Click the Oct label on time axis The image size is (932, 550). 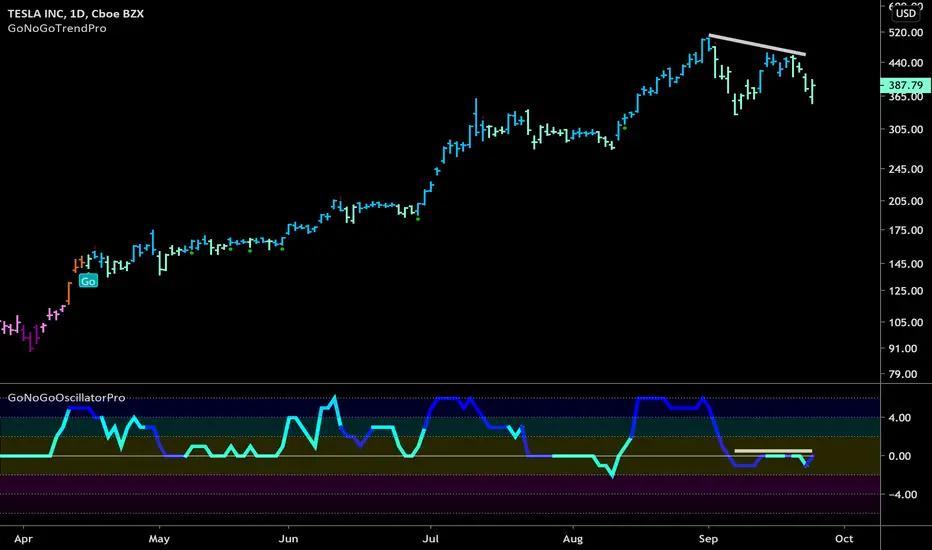844,539
